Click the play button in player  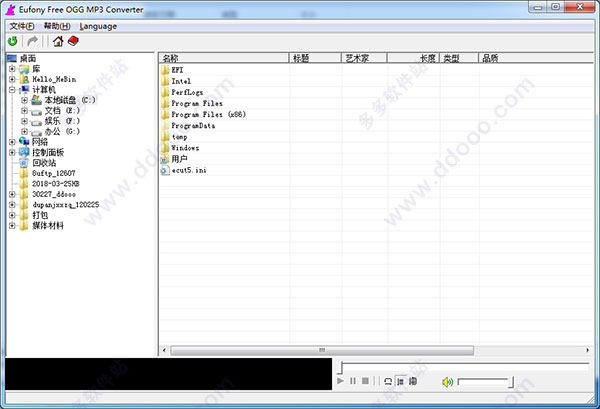[340, 381]
